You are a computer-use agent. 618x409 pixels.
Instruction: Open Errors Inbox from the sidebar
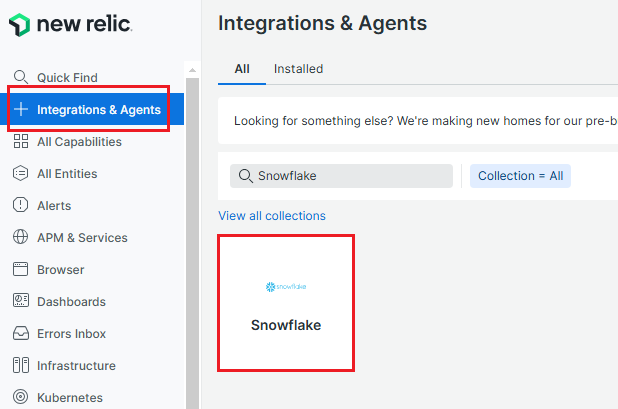point(71,334)
